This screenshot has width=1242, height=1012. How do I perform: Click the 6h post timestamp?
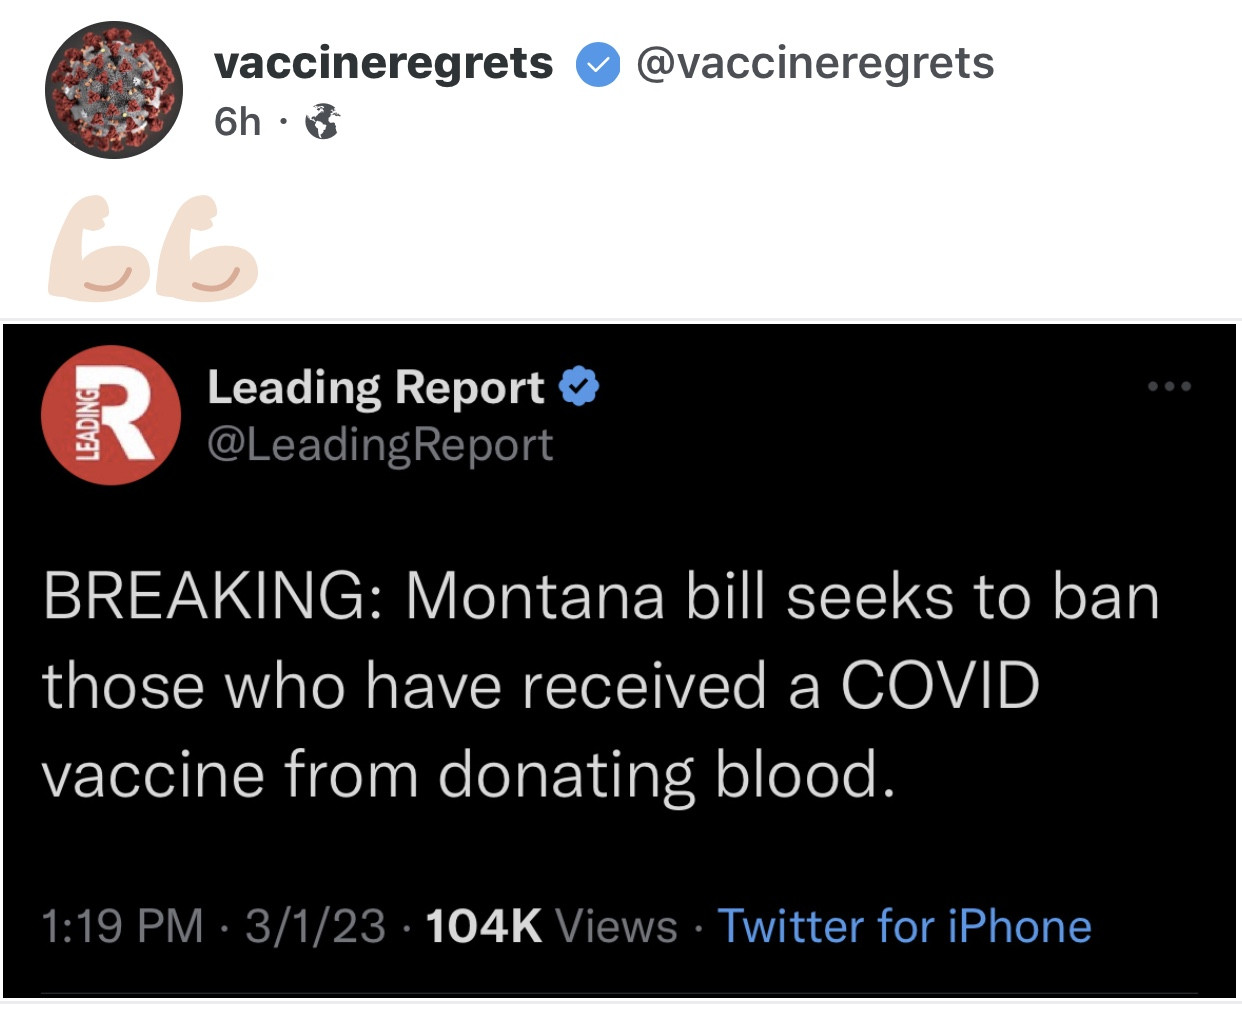237,122
